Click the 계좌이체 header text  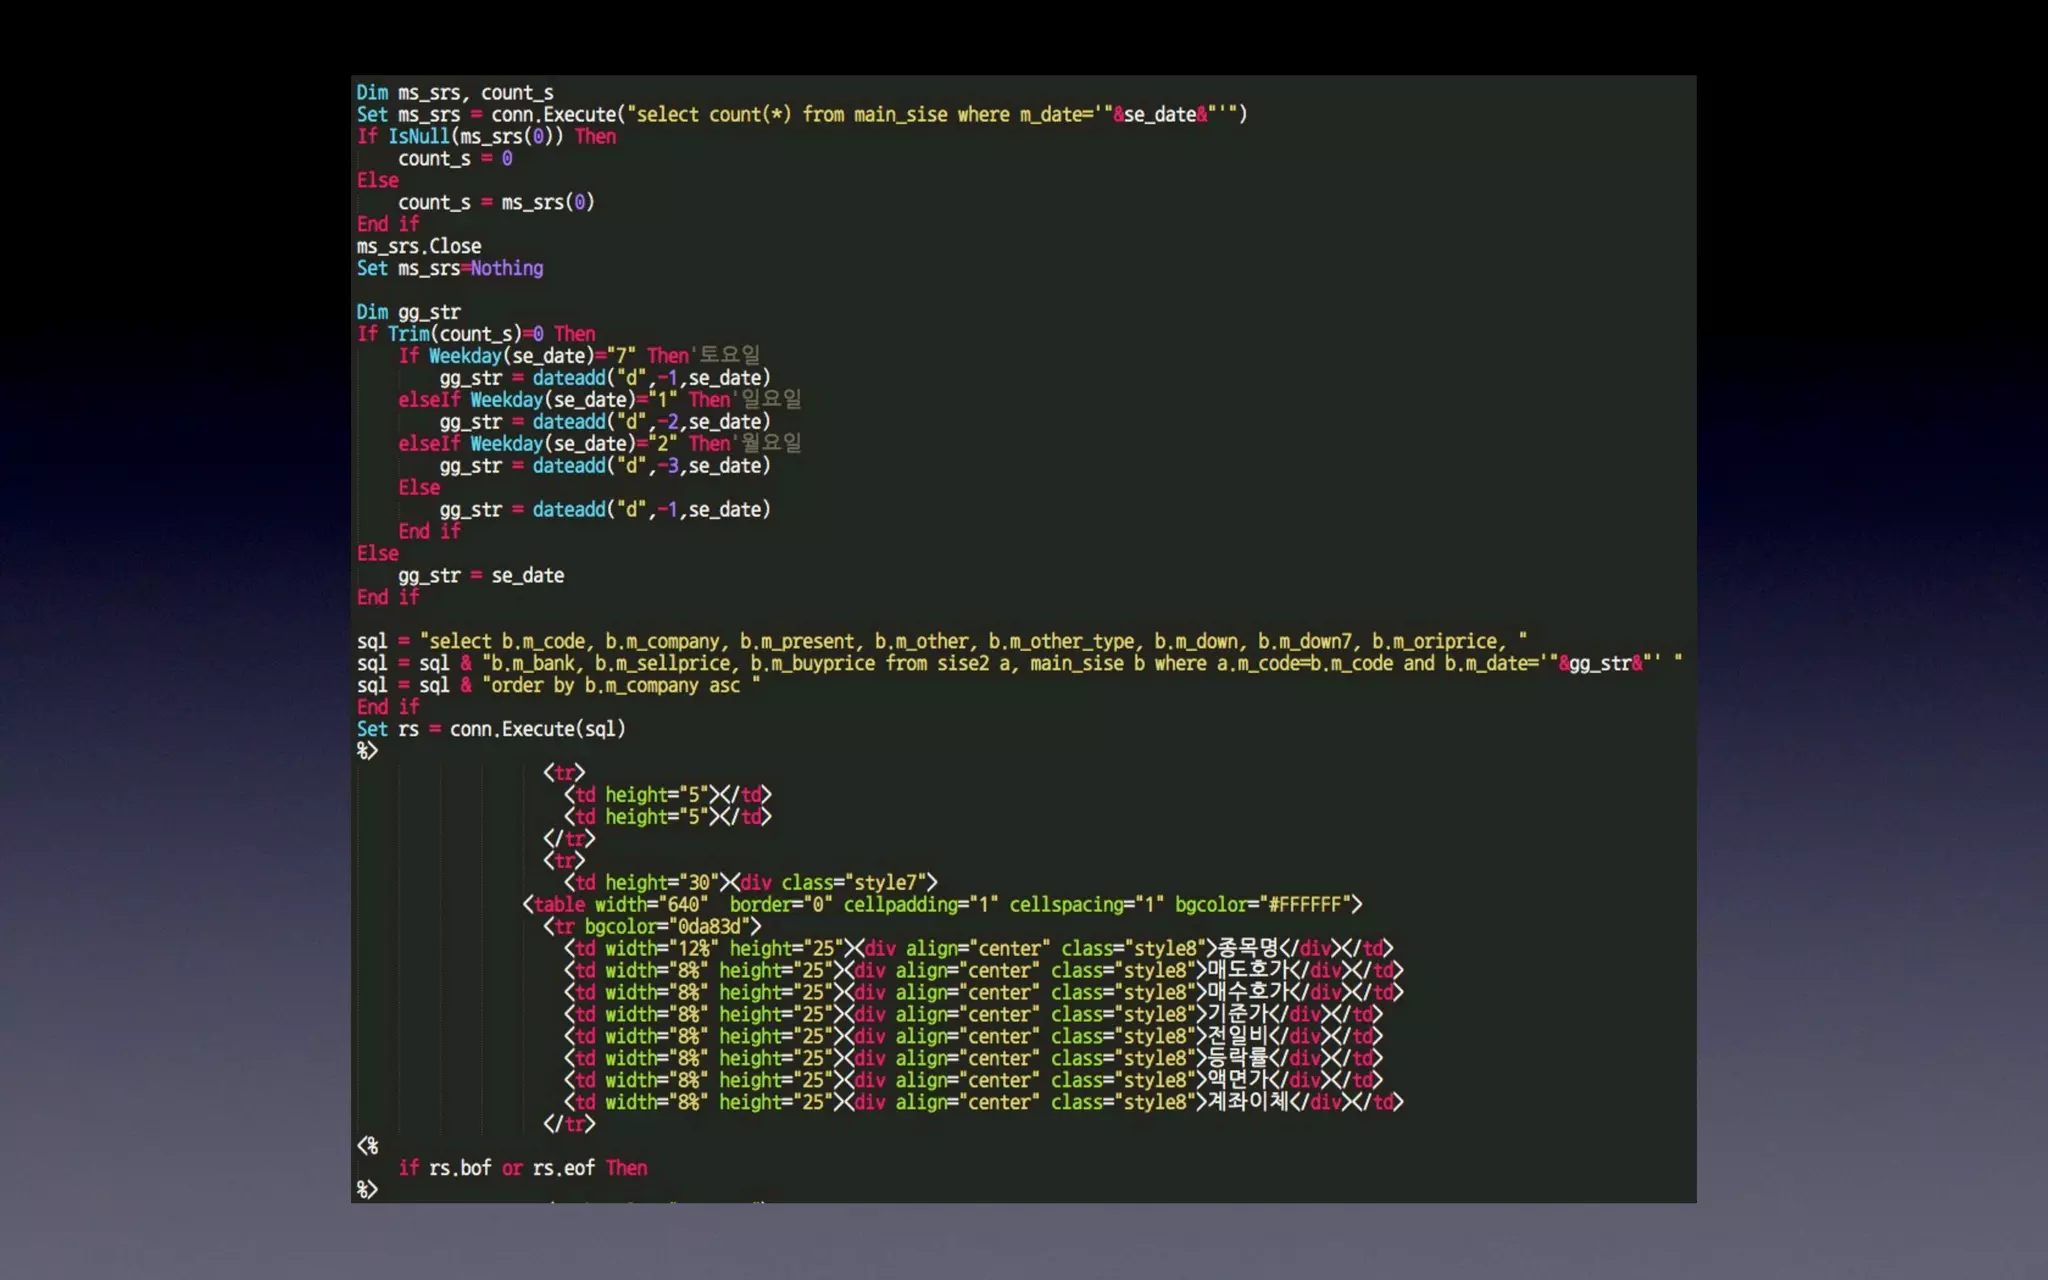pos(1248,1102)
